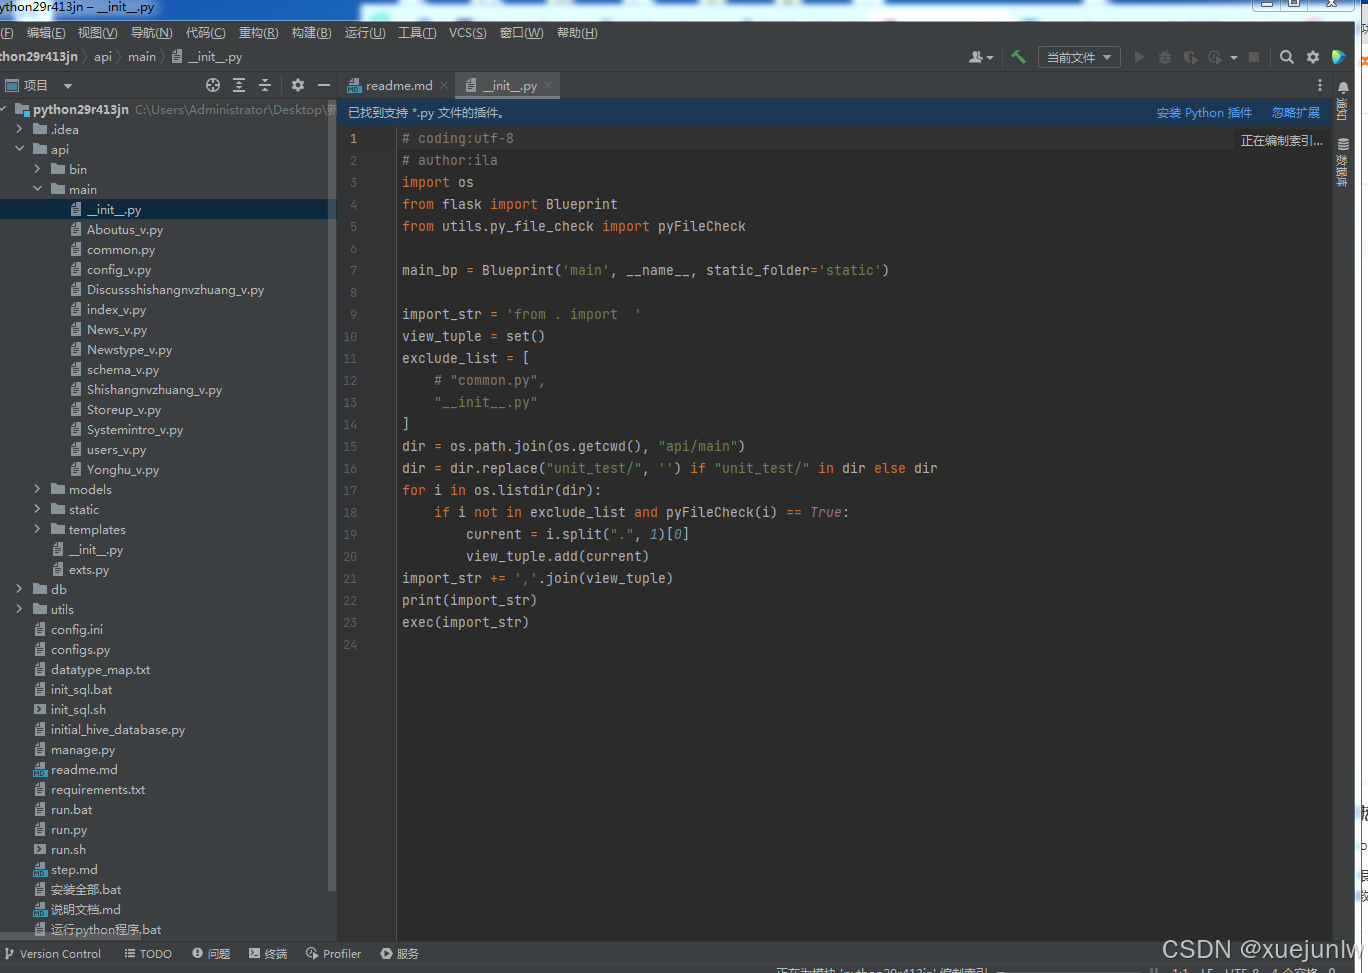Select Aboutus_v.py in project tree
Viewport: 1368px width, 973px height.
[125, 229]
